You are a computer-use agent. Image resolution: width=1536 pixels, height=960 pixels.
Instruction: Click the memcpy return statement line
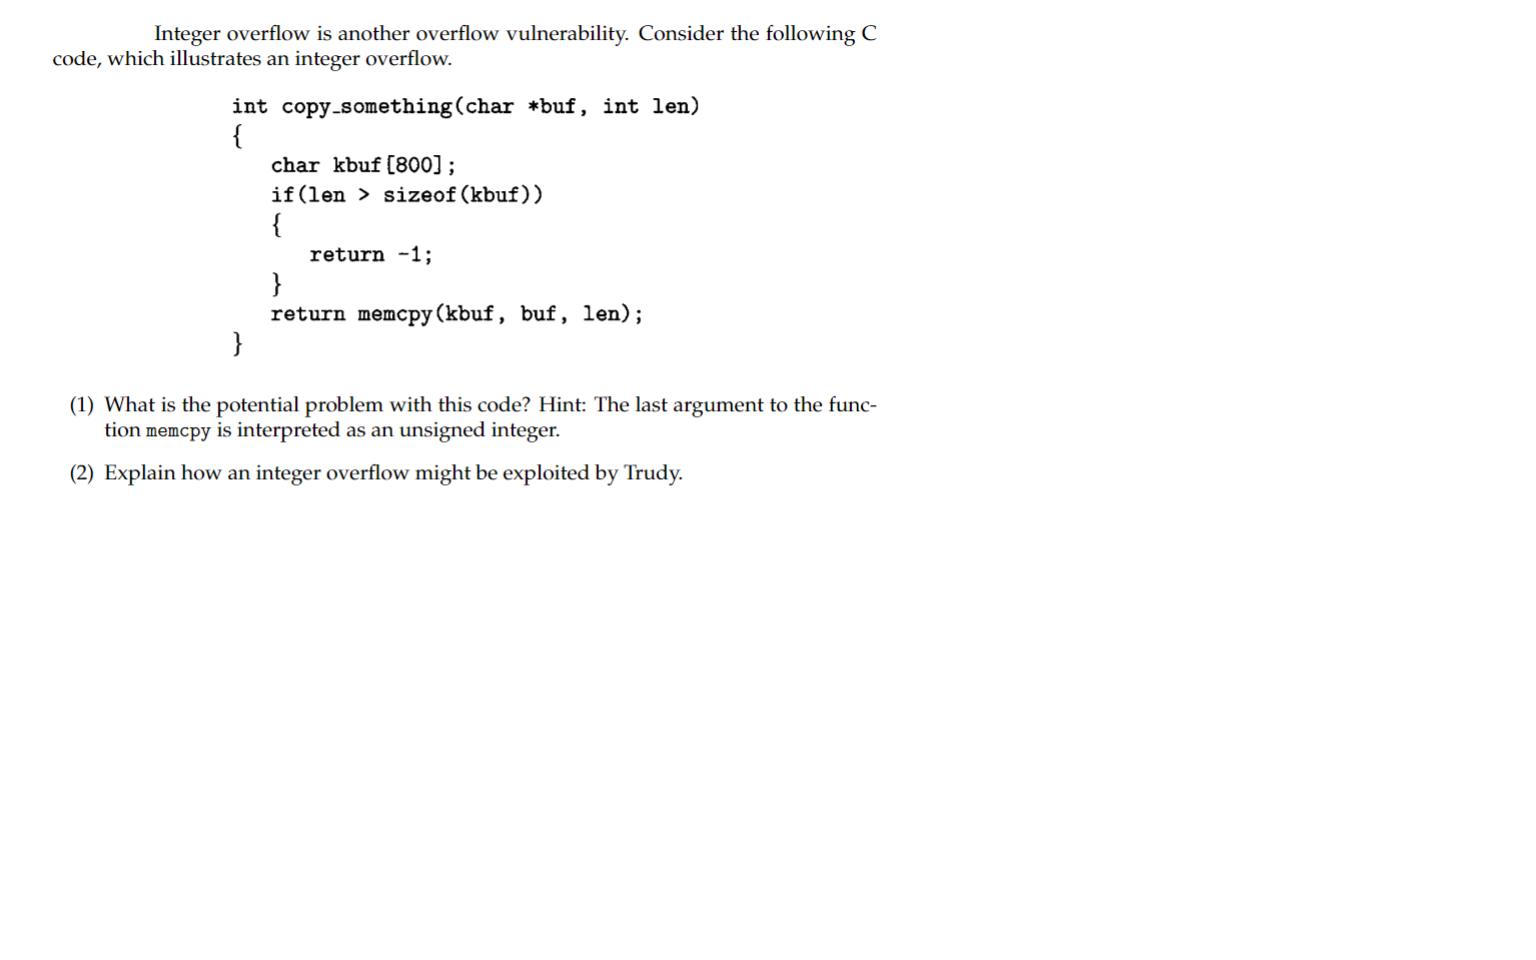click(x=457, y=314)
